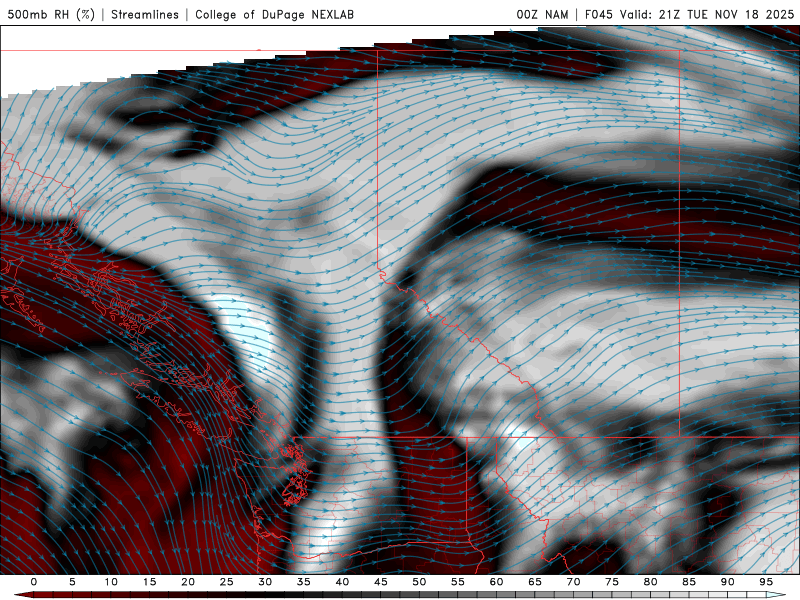The height and width of the screenshot is (600, 800).
Task: Click the "40" label on the colorbar scale
Action: pyautogui.click(x=342, y=582)
